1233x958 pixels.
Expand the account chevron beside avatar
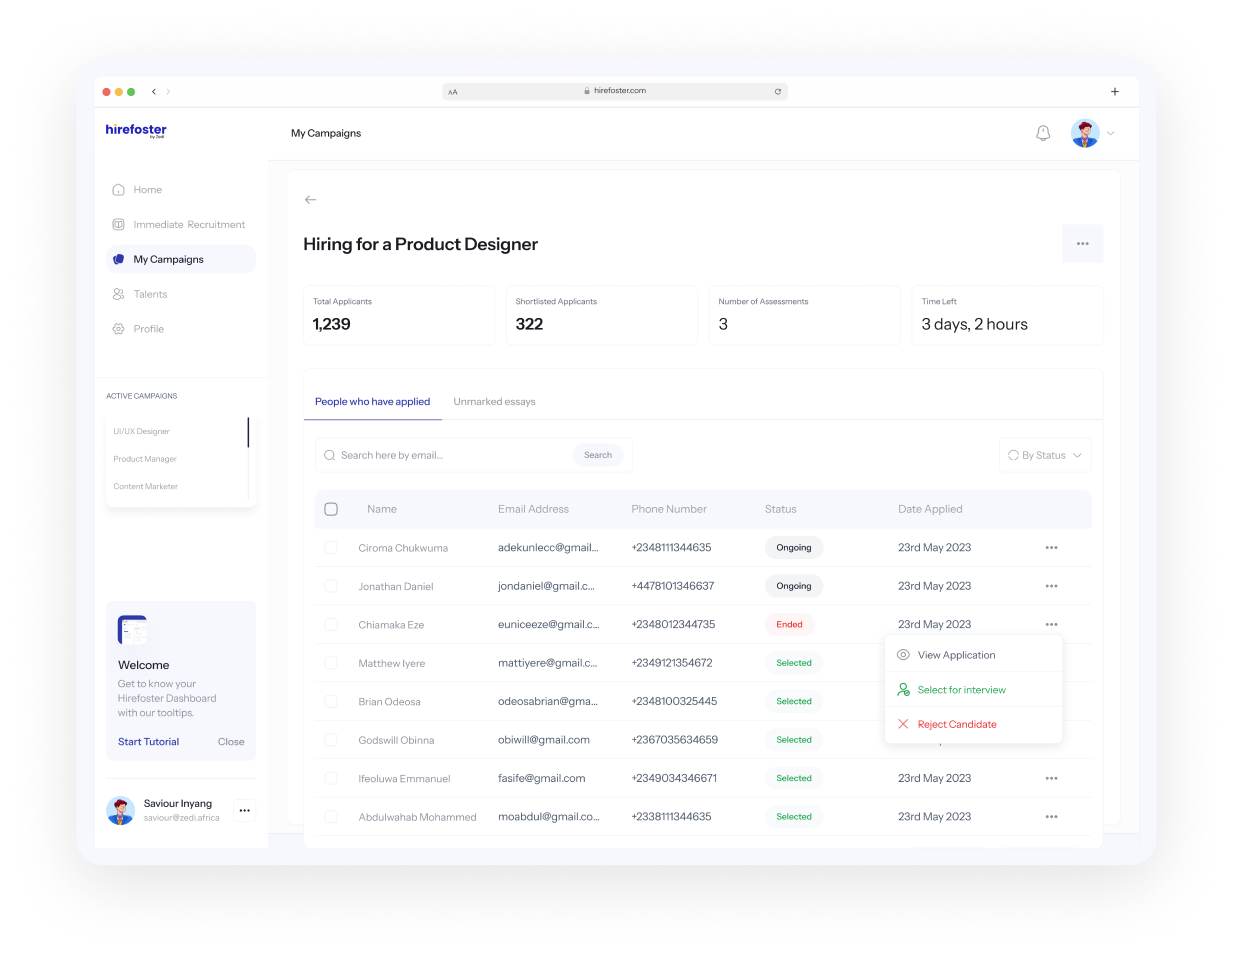click(1110, 133)
